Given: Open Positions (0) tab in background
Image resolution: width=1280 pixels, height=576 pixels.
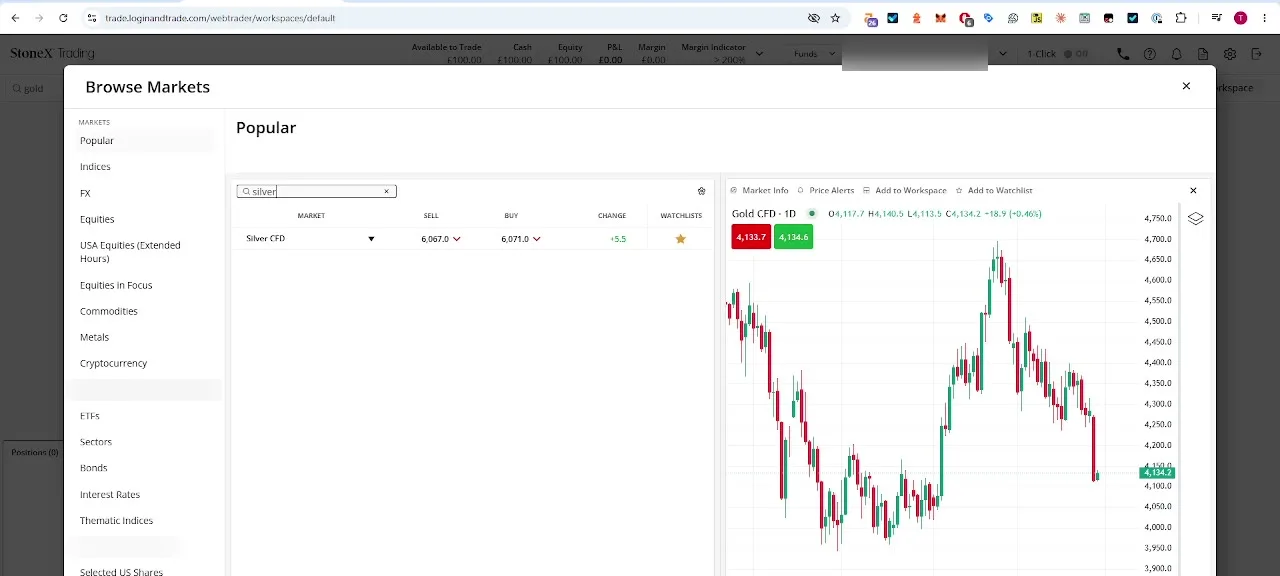Looking at the screenshot, I should click(34, 452).
